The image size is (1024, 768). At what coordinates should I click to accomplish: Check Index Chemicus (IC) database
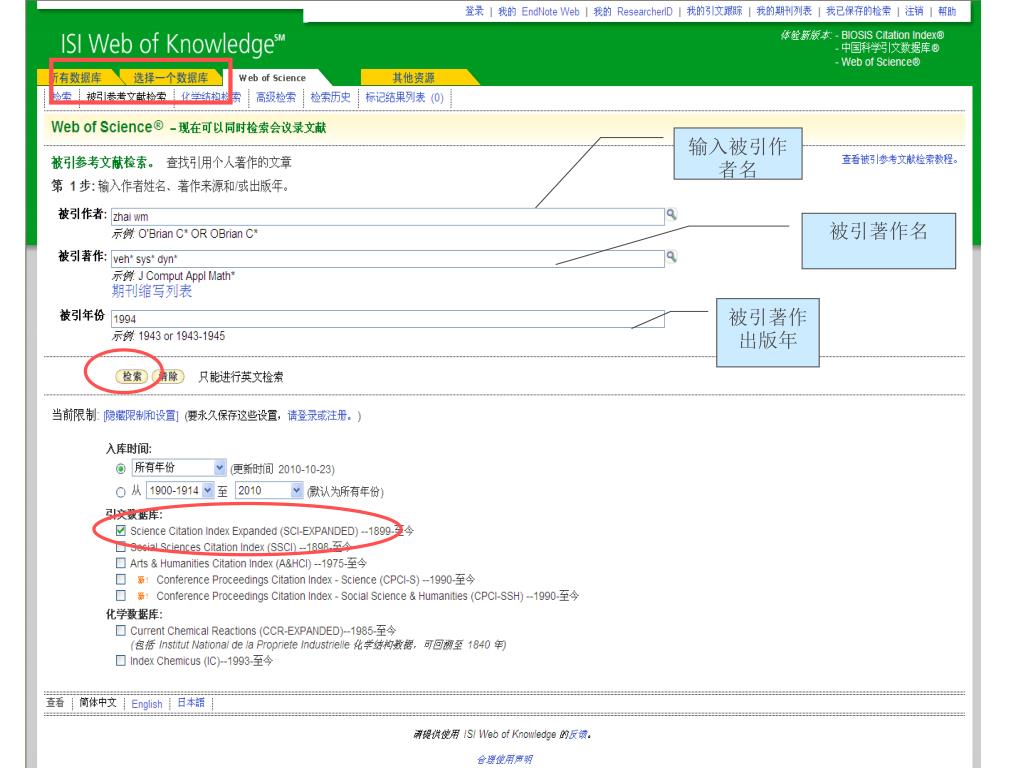pos(121,660)
